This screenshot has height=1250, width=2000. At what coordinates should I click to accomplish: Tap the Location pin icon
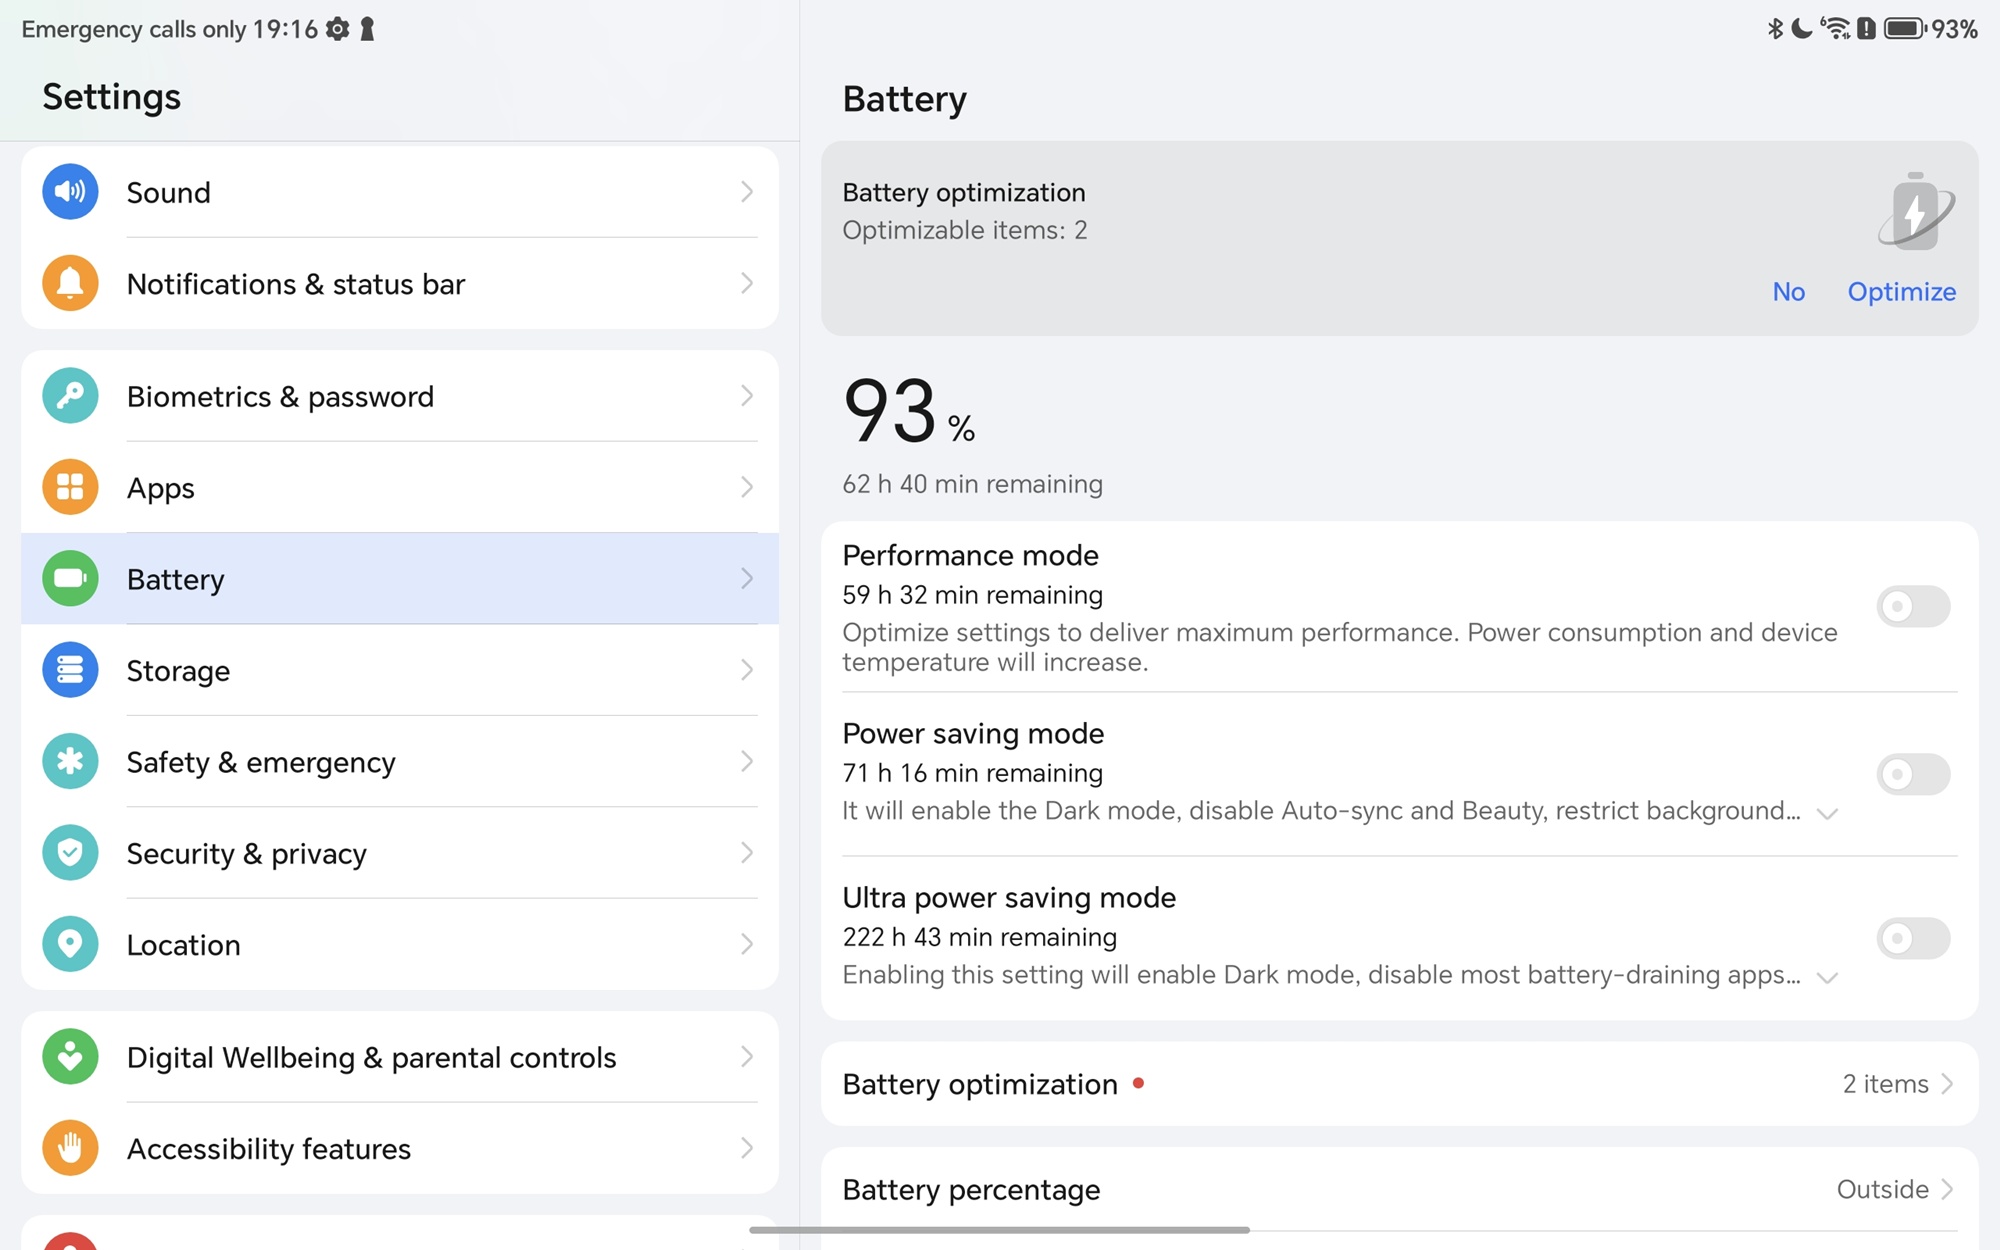70,944
